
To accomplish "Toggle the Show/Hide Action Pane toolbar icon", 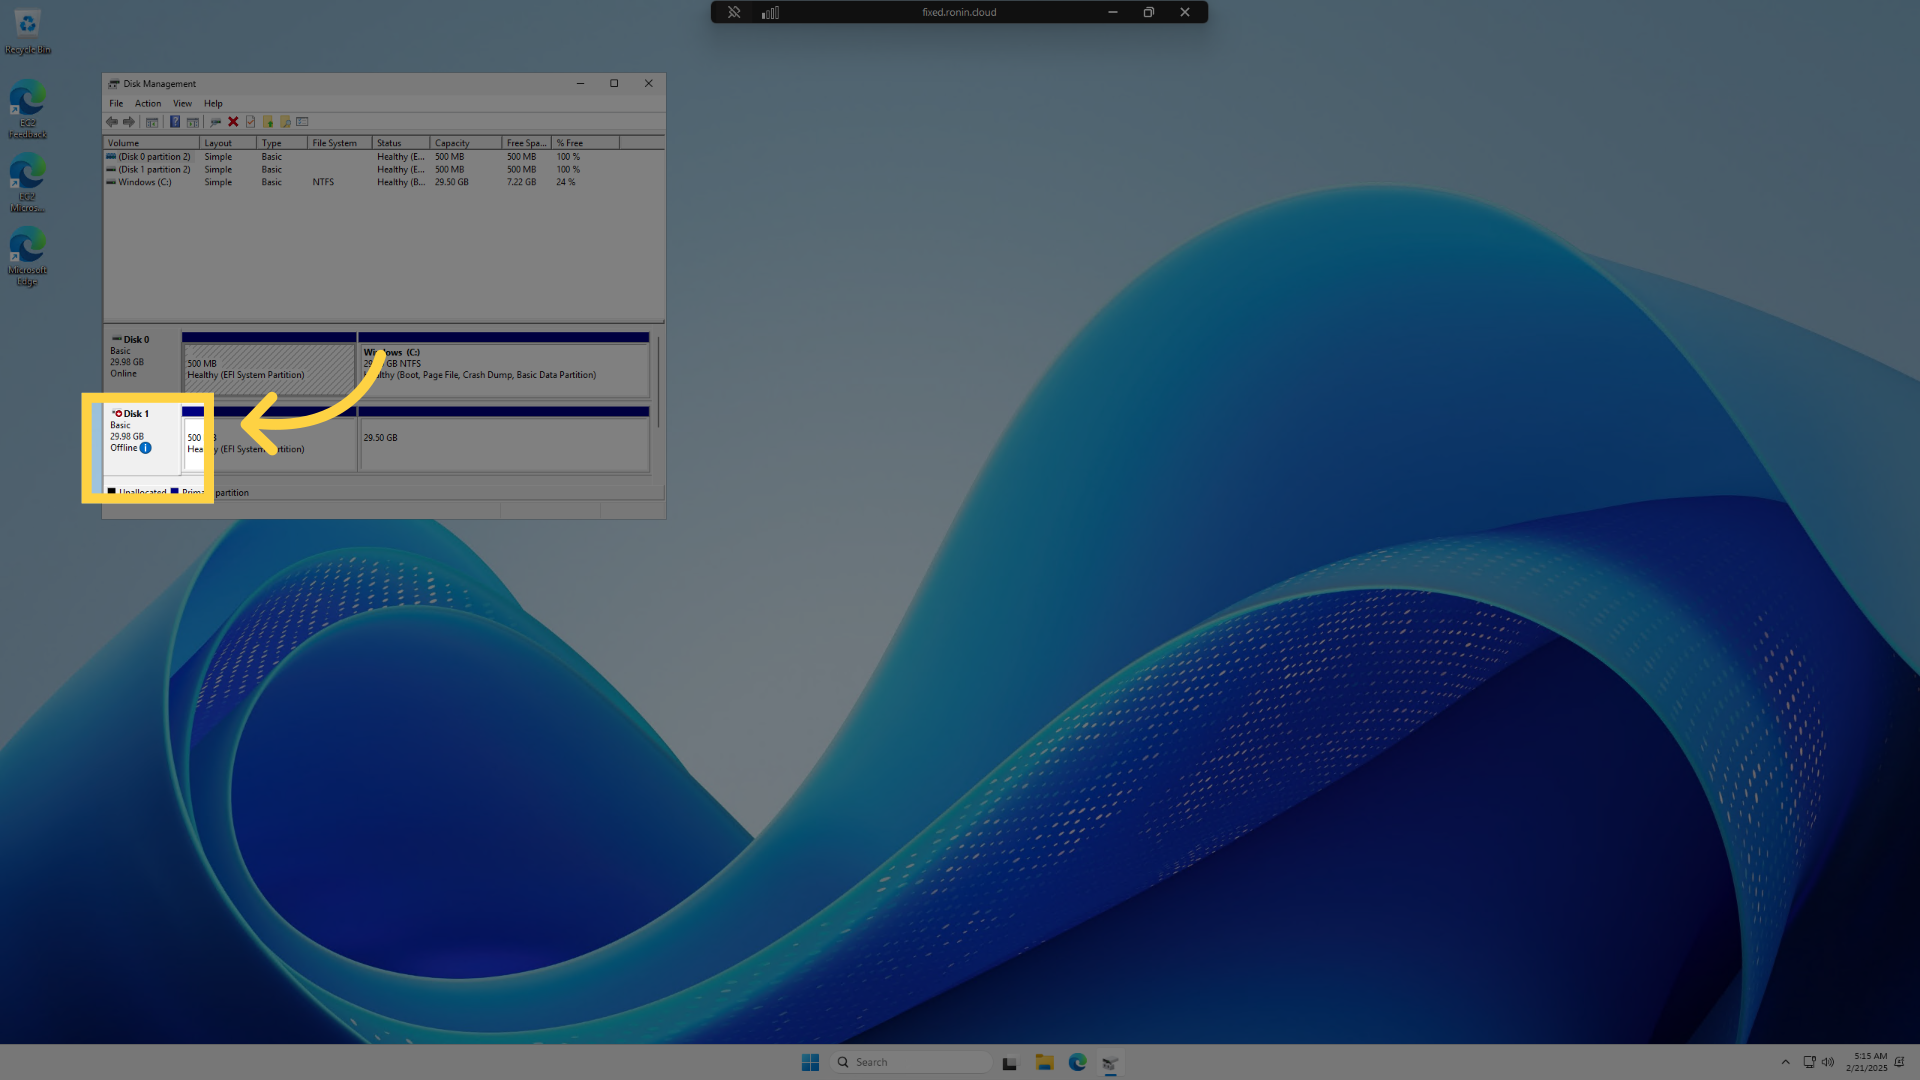I will pyautogui.click(x=193, y=122).
